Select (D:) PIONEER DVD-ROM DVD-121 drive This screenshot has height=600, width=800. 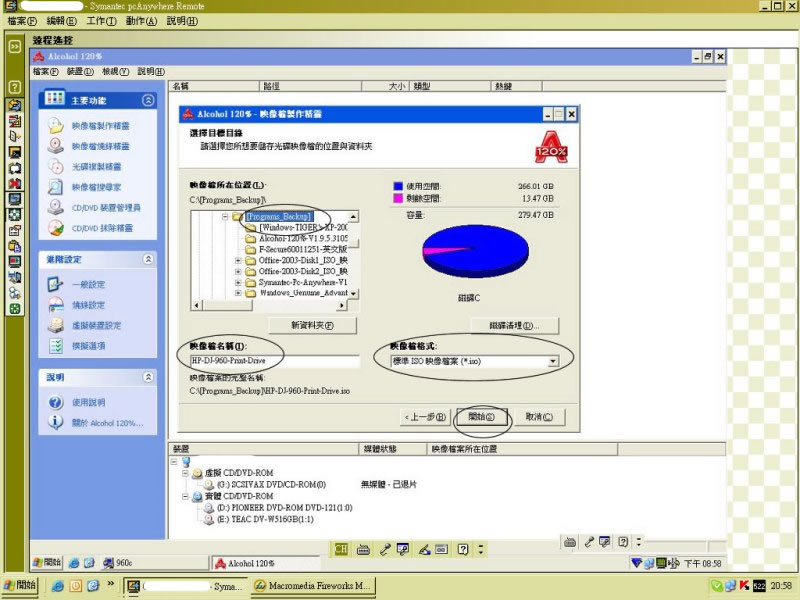coord(285,508)
